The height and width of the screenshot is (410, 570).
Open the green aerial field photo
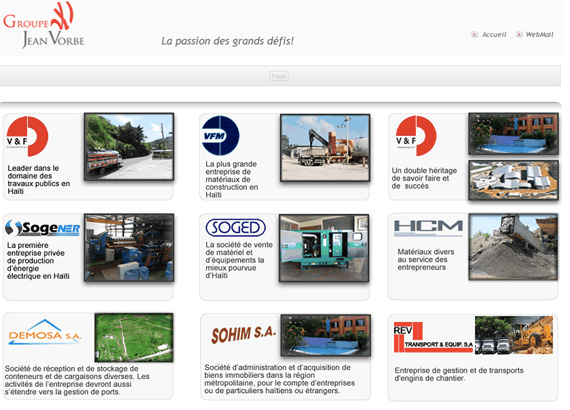pos(134,337)
